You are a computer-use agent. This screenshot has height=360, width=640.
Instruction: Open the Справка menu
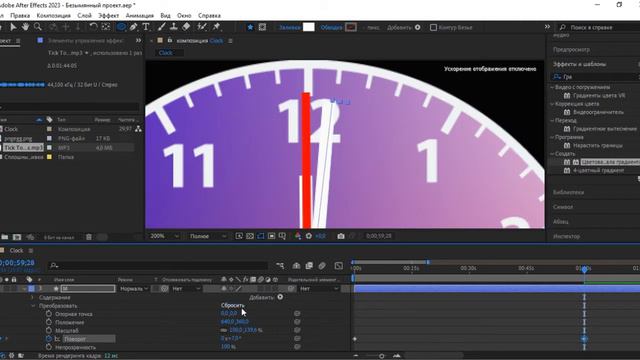click(209, 16)
